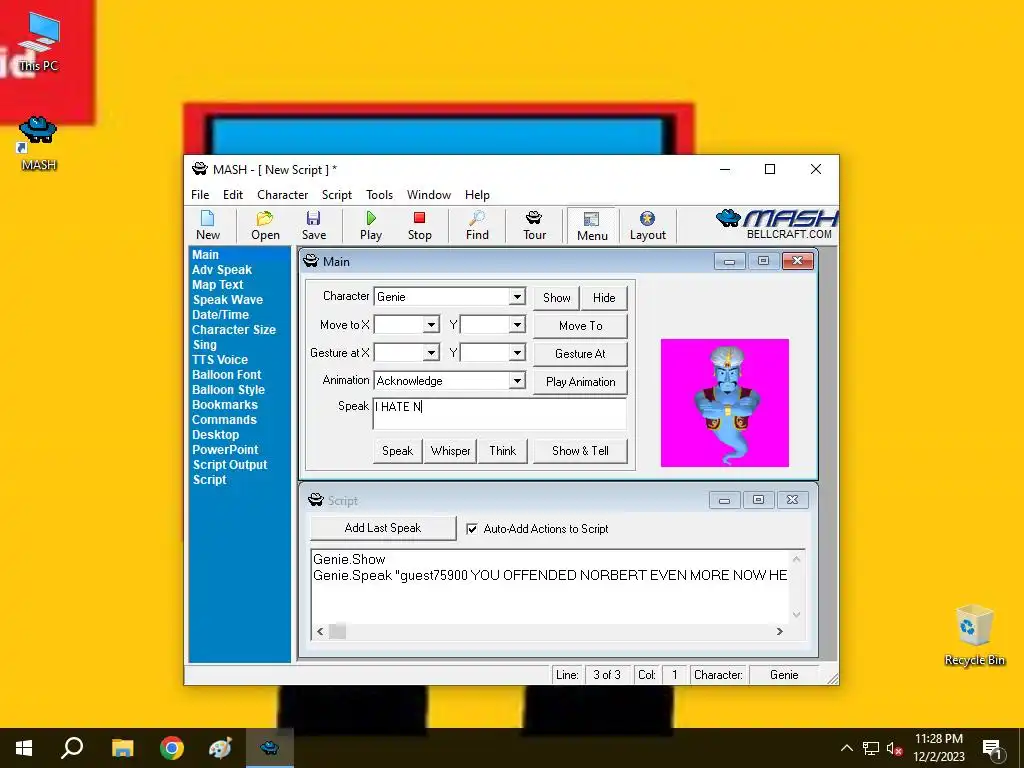Screen dimensions: 1024x768
Task: Expand the Move to Y dropdown
Action: click(x=517, y=325)
